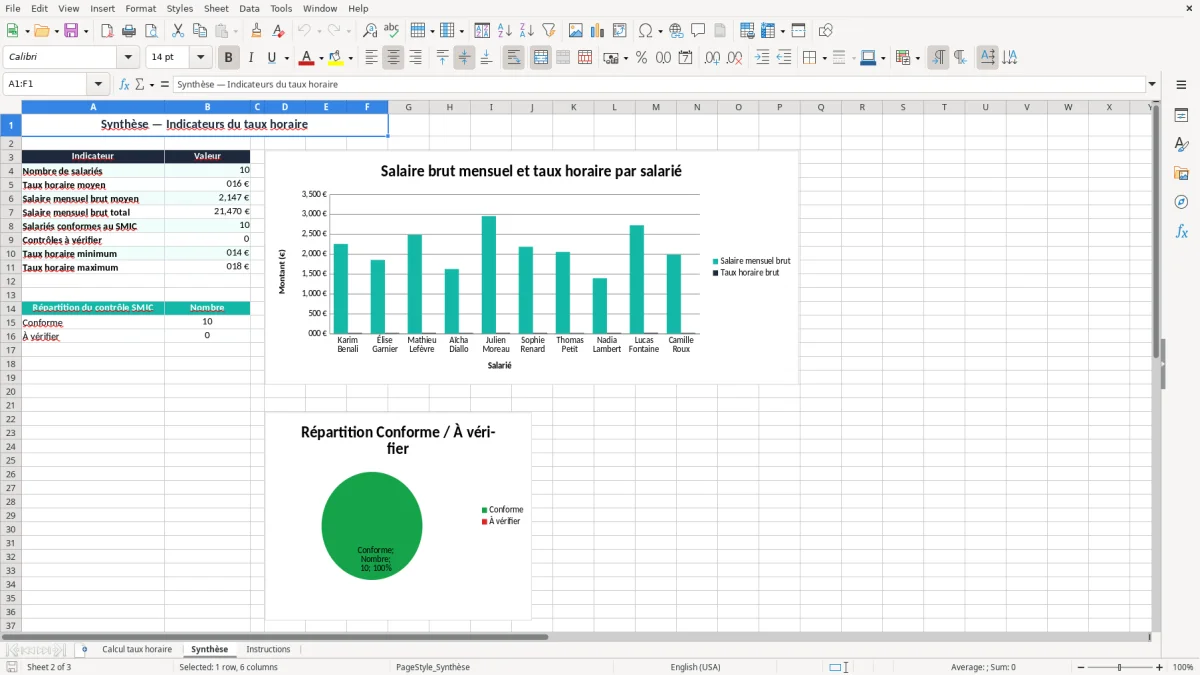Open Borders dropdown arrow

pos(823,58)
